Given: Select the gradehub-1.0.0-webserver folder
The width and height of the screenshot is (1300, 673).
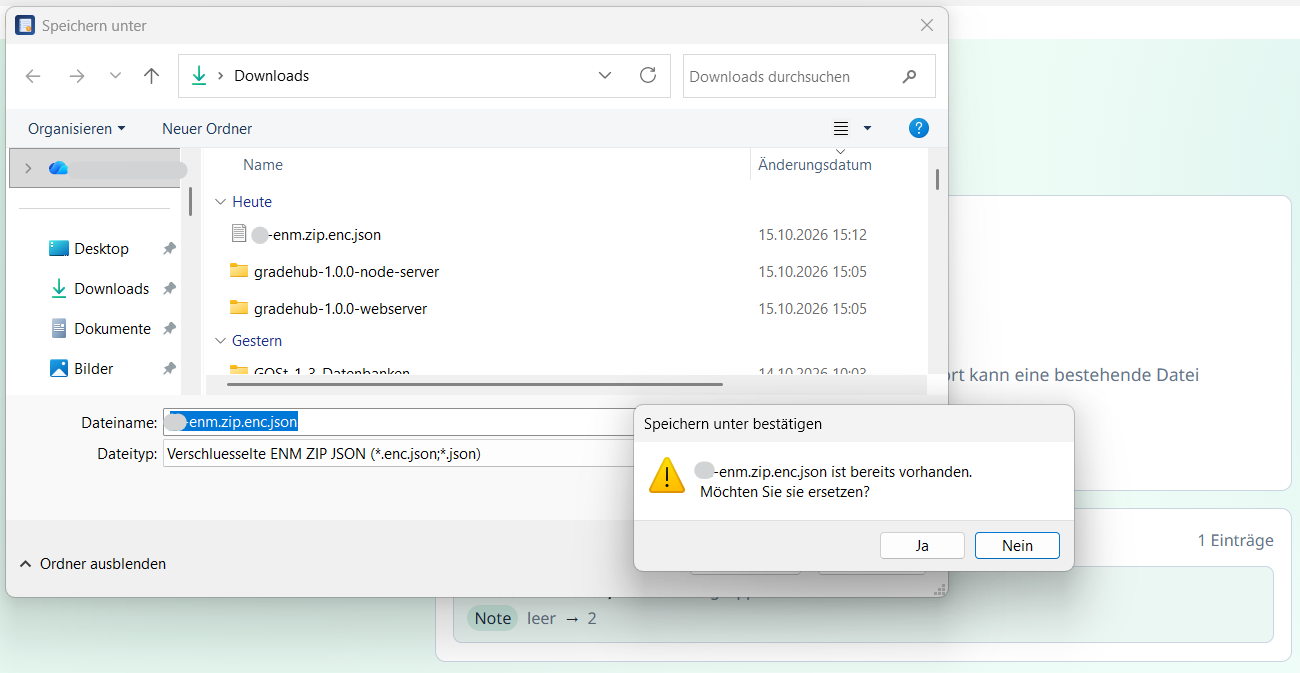Looking at the screenshot, I should [x=340, y=309].
